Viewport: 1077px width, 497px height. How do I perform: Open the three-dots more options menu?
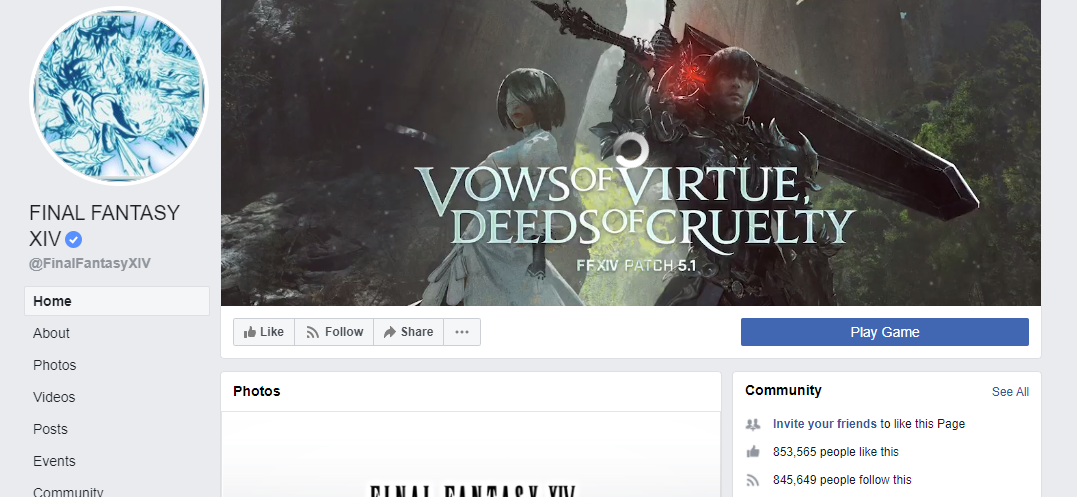click(x=462, y=332)
